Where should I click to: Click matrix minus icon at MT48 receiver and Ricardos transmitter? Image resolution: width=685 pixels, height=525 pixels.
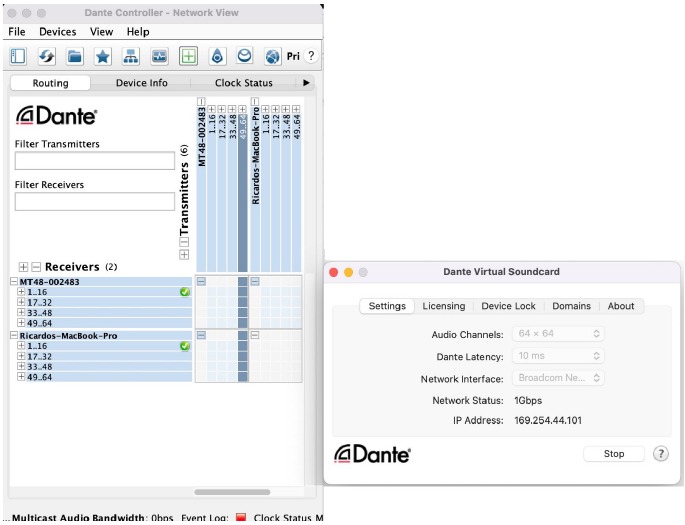(x=255, y=282)
